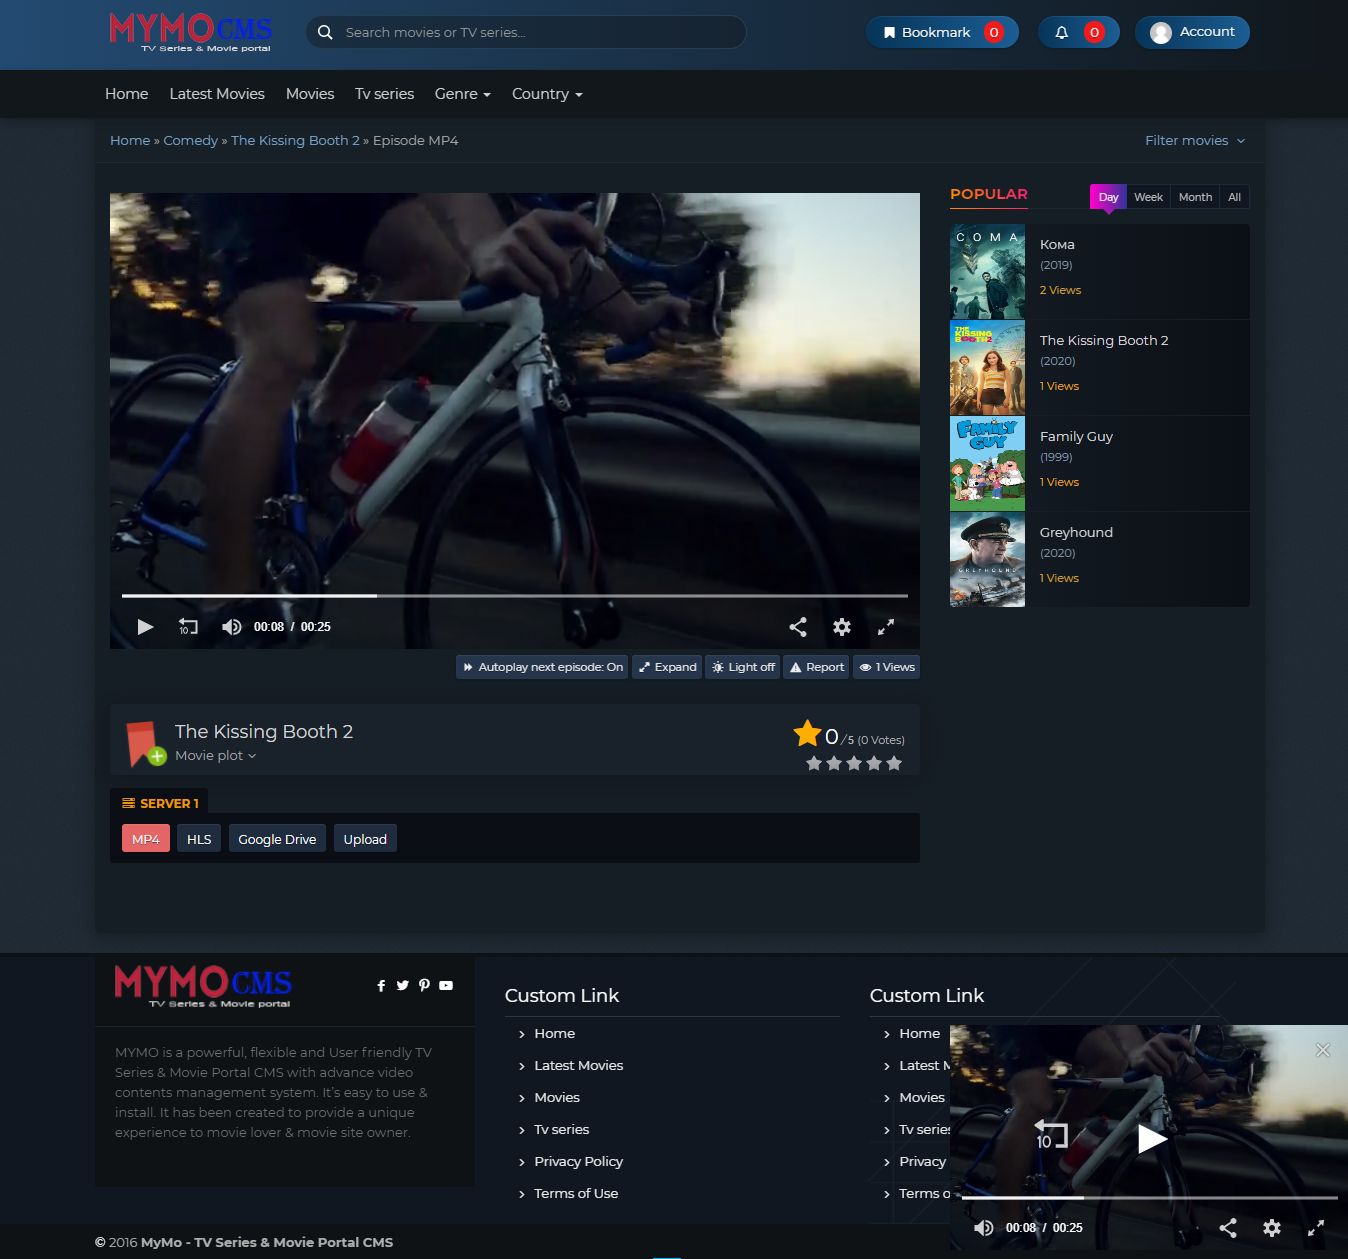Click the Comedy breadcrumb link
The image size is (1348, 1259).
coord(190,141)
